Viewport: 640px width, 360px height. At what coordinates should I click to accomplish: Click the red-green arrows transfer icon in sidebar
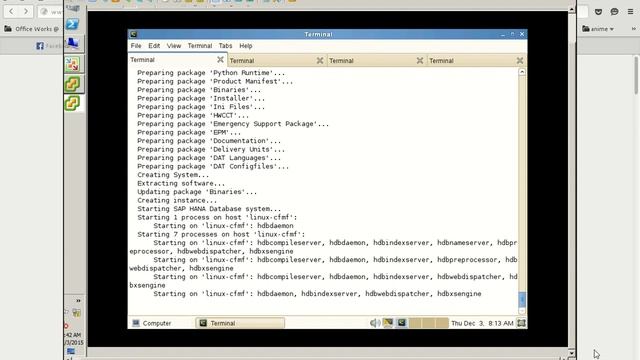[x=73, y=64]
